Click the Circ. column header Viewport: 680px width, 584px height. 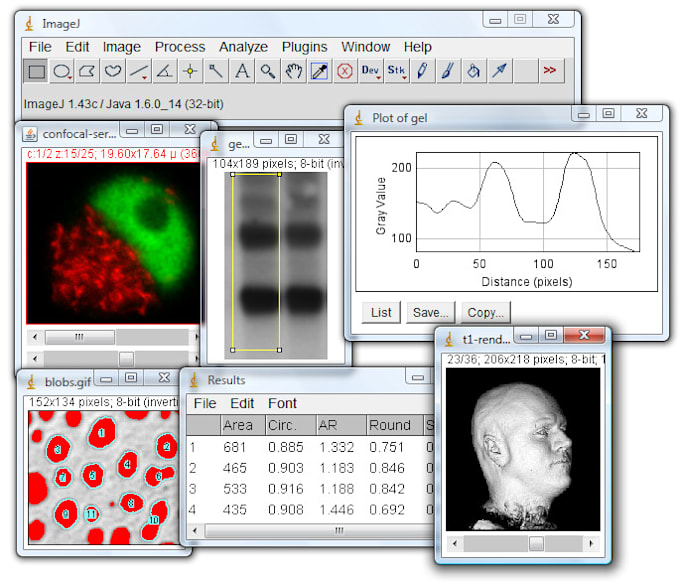[291, 425]
